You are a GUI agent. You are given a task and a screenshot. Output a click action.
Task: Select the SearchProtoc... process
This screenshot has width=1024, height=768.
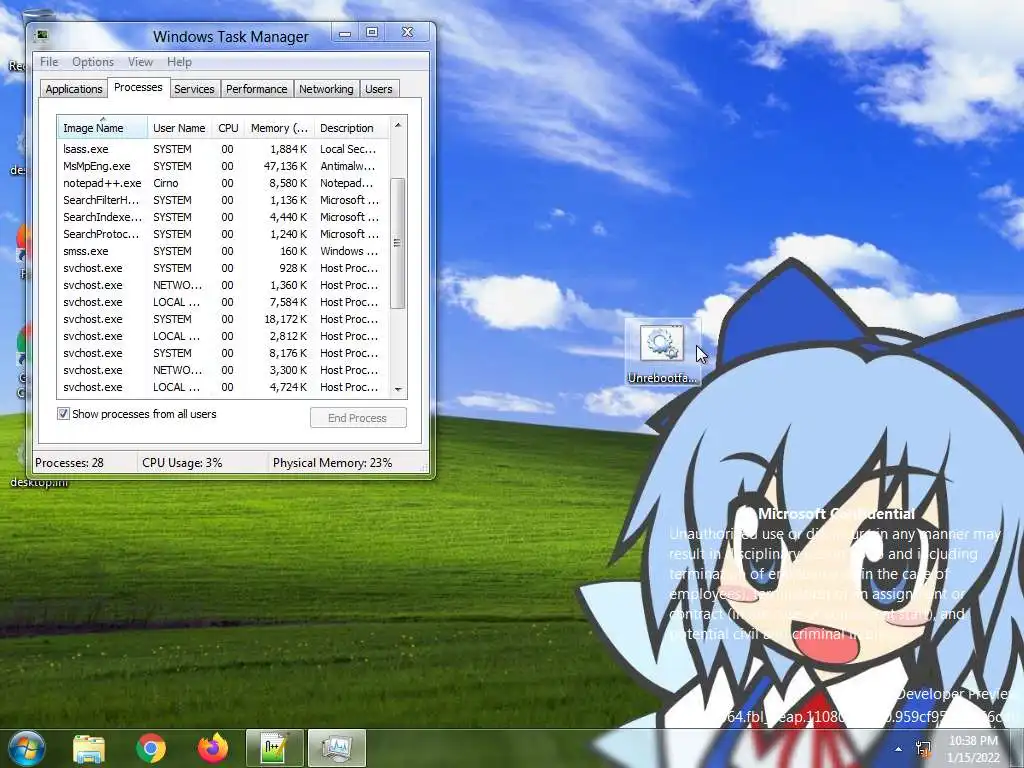tap(222, 234)
